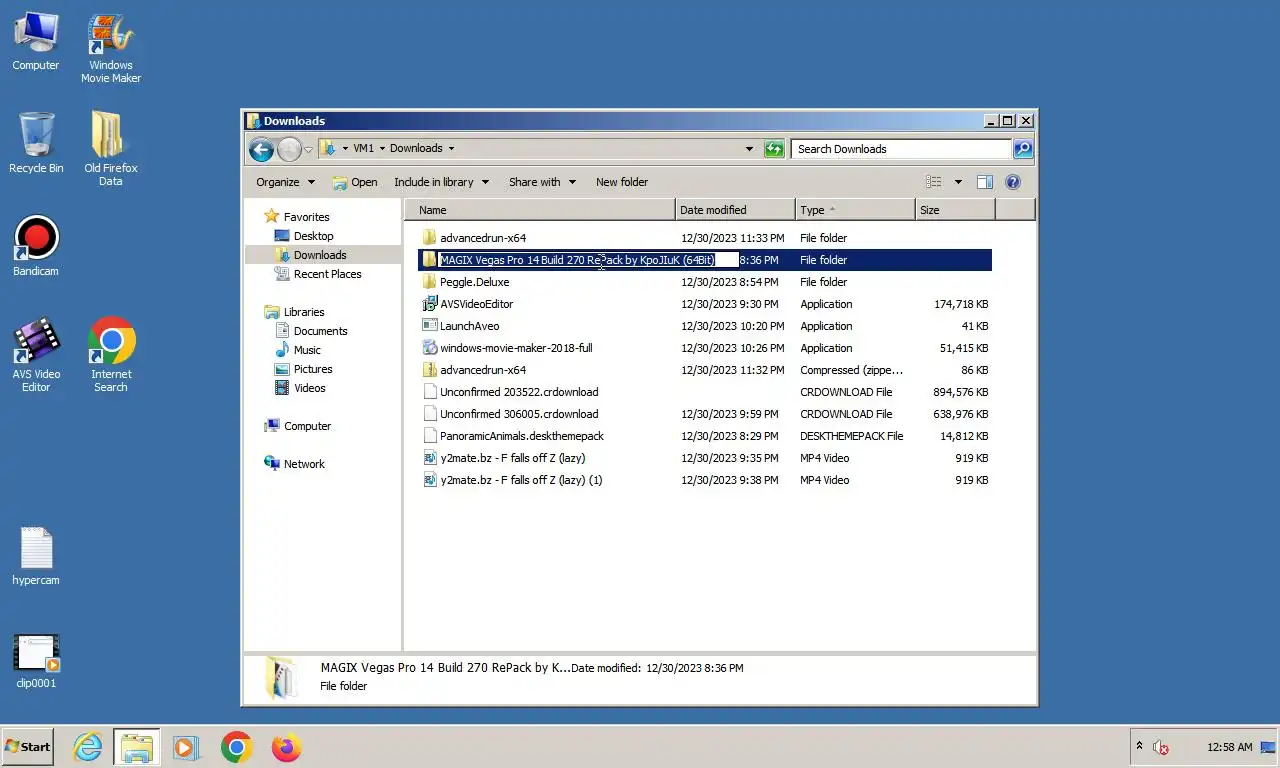Select the hypercam file on desktop

36,556
